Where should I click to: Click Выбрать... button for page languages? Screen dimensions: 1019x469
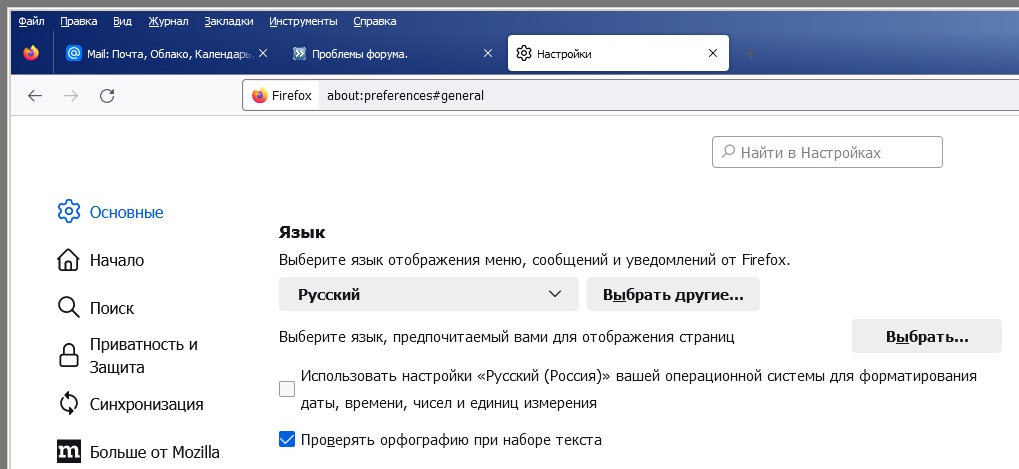tap(927, 336)
